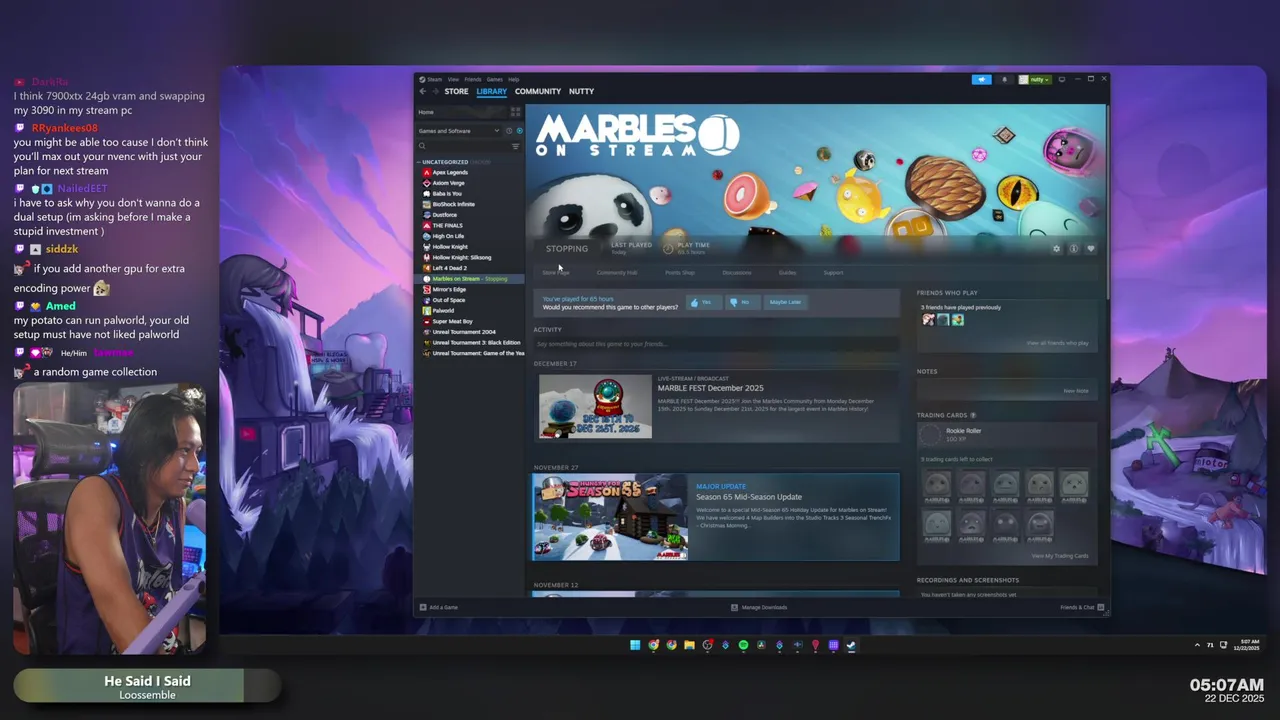Select Left 4 Dead 2 in the library
This screenshot has height=720, width=1280.
[x=449, y=268]
